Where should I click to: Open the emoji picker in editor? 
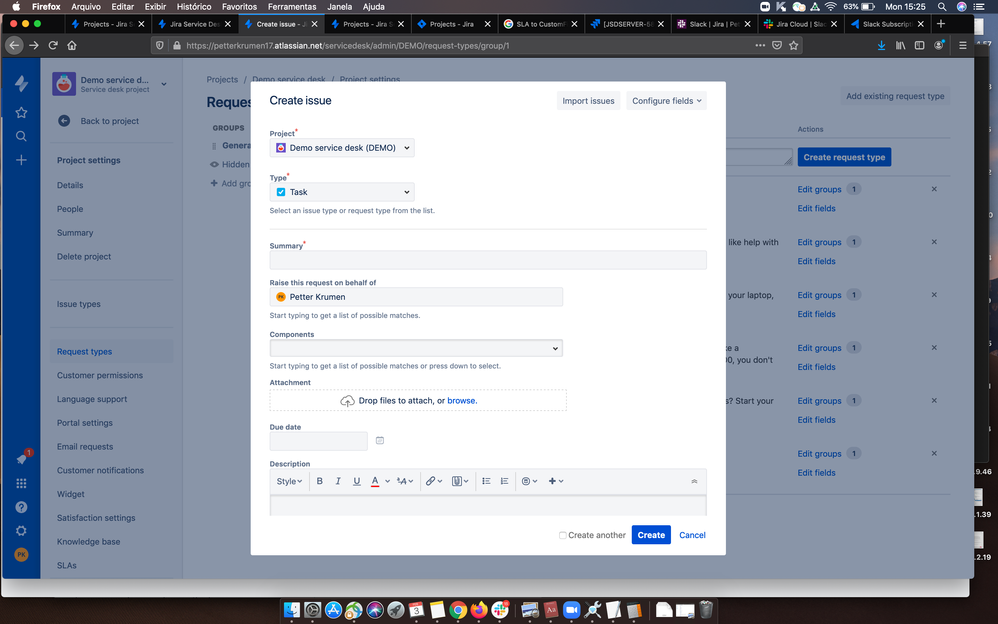(x=530, y=481)
